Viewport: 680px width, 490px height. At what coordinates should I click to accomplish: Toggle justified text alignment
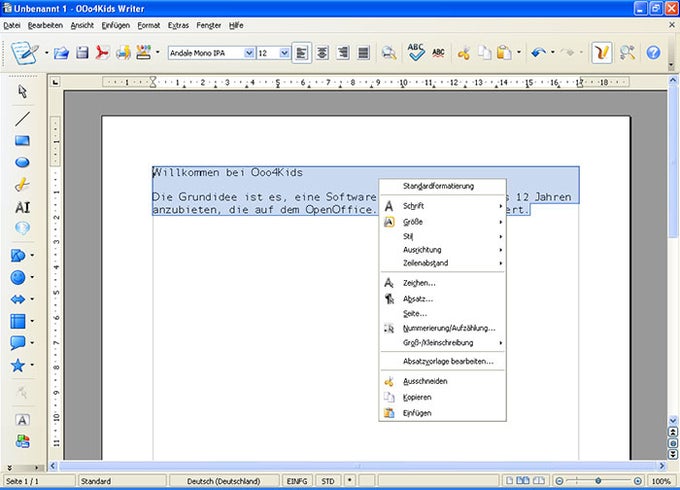[363, 53]
